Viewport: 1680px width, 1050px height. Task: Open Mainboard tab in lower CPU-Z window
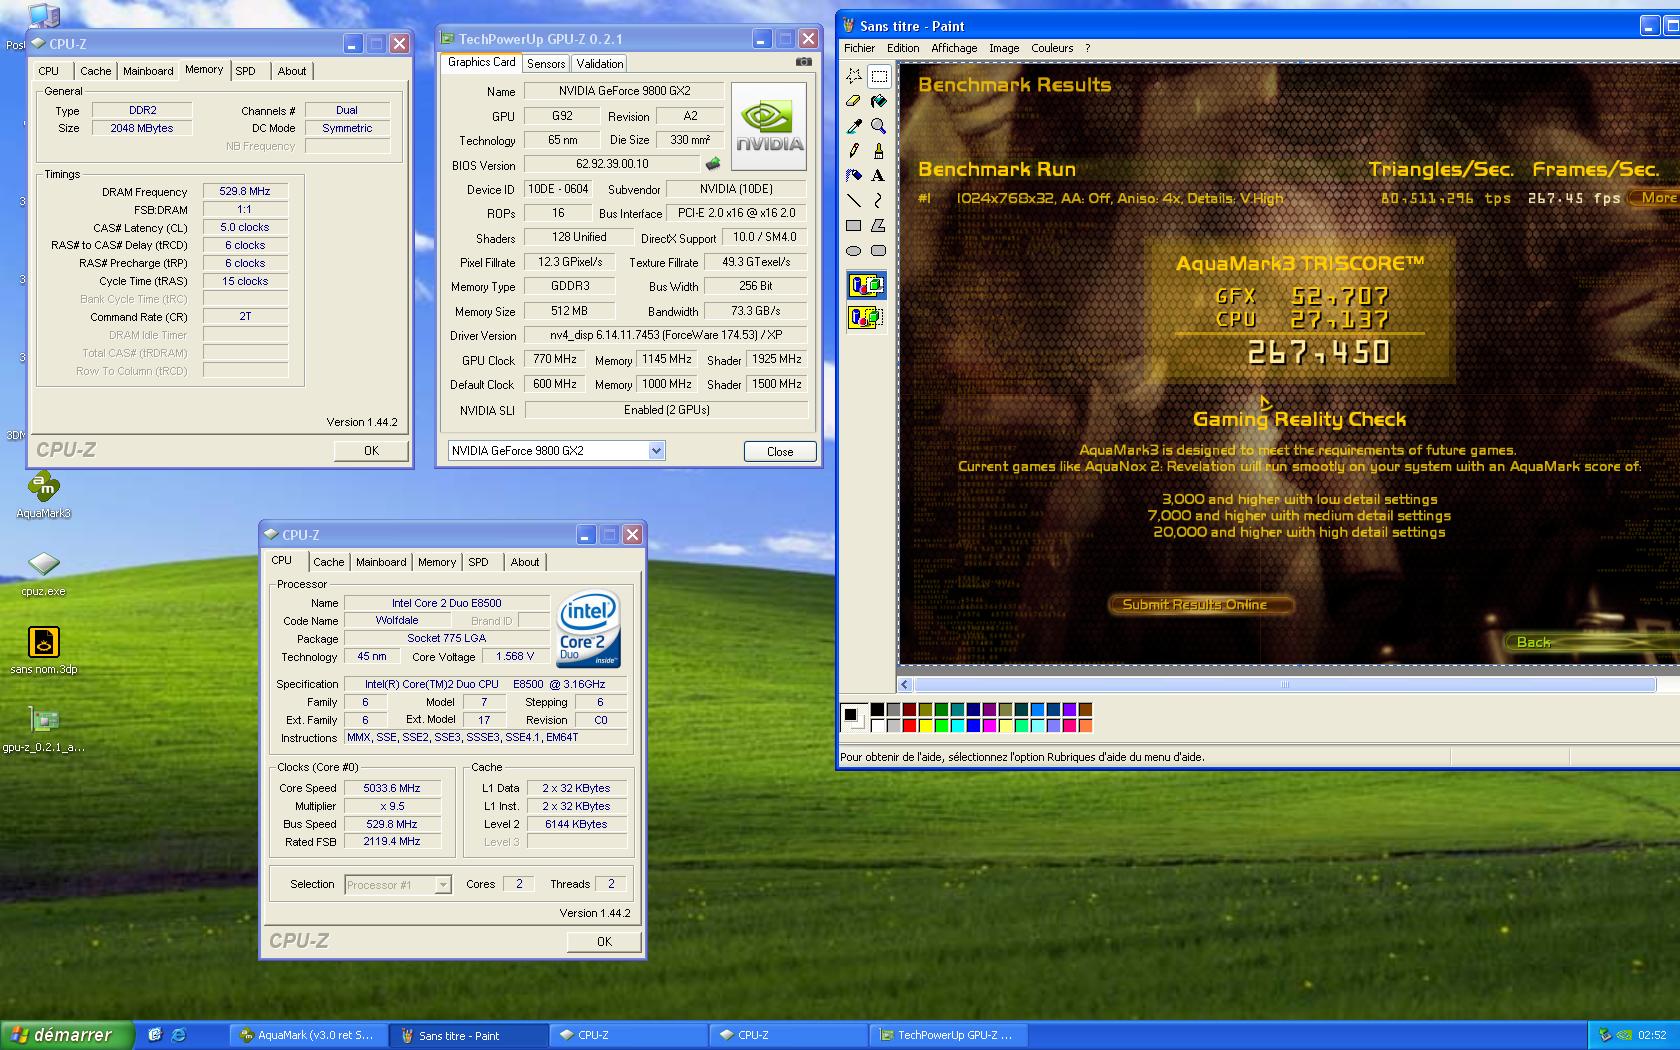click(x=381, y=562)
